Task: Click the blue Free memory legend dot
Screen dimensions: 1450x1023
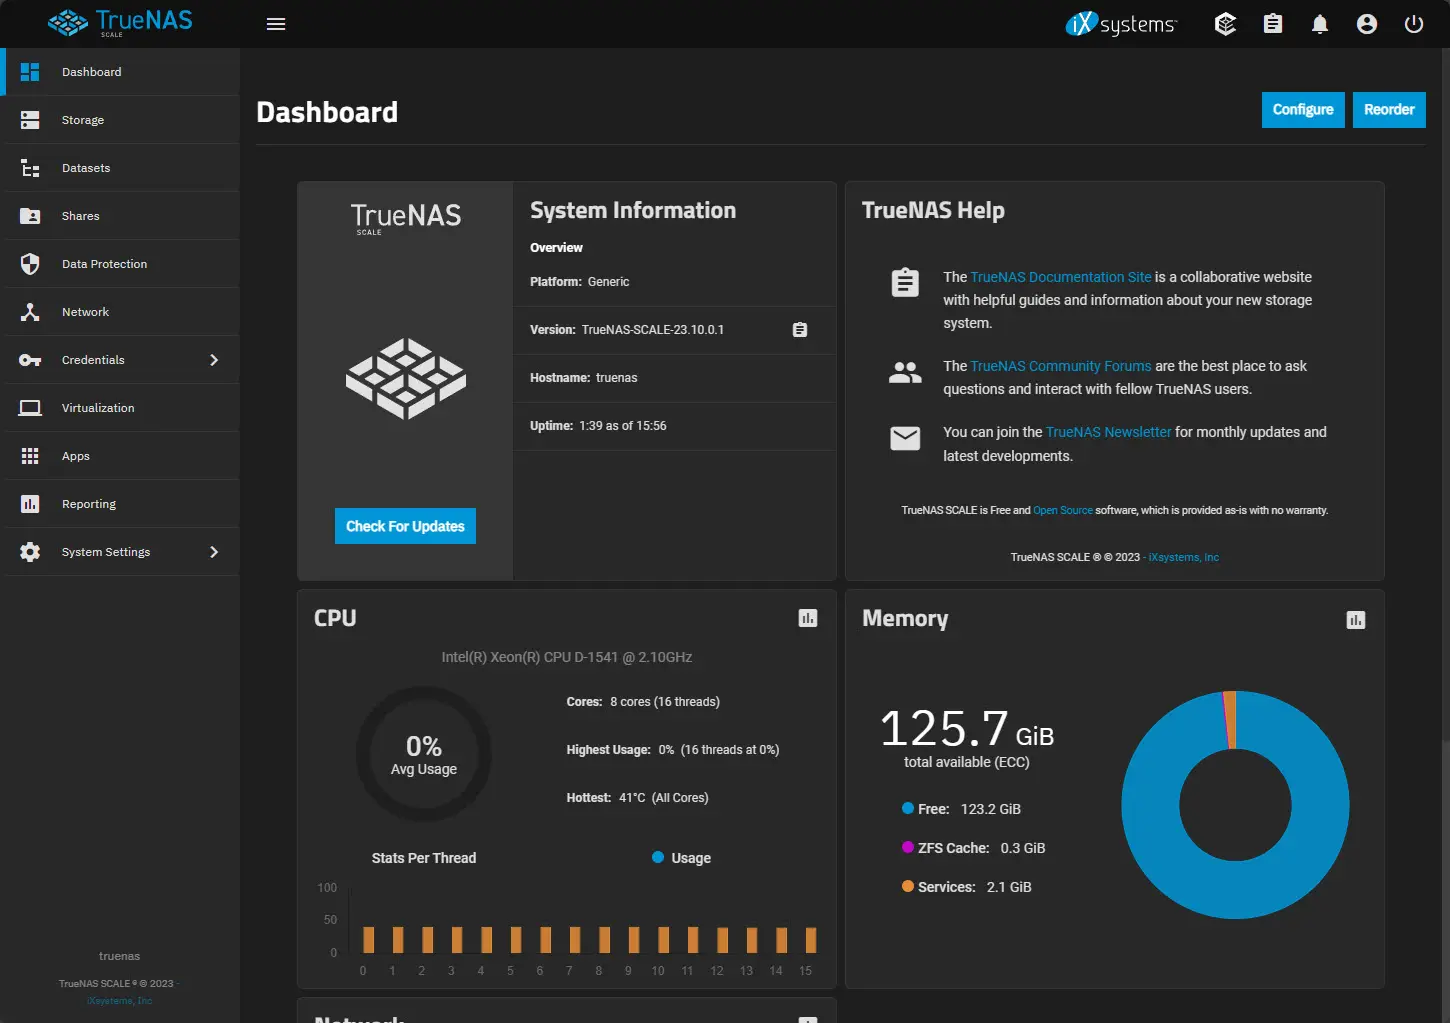Action: tap(908, 808)
